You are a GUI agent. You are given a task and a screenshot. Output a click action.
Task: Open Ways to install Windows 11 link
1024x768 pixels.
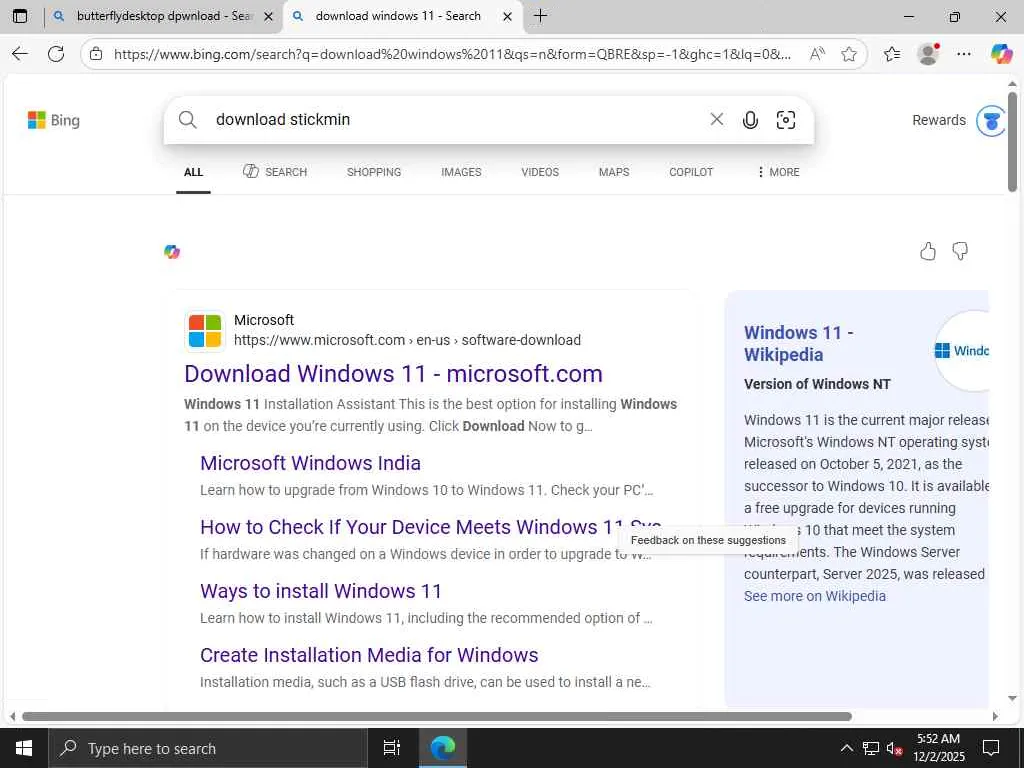(x=321, y=591)
